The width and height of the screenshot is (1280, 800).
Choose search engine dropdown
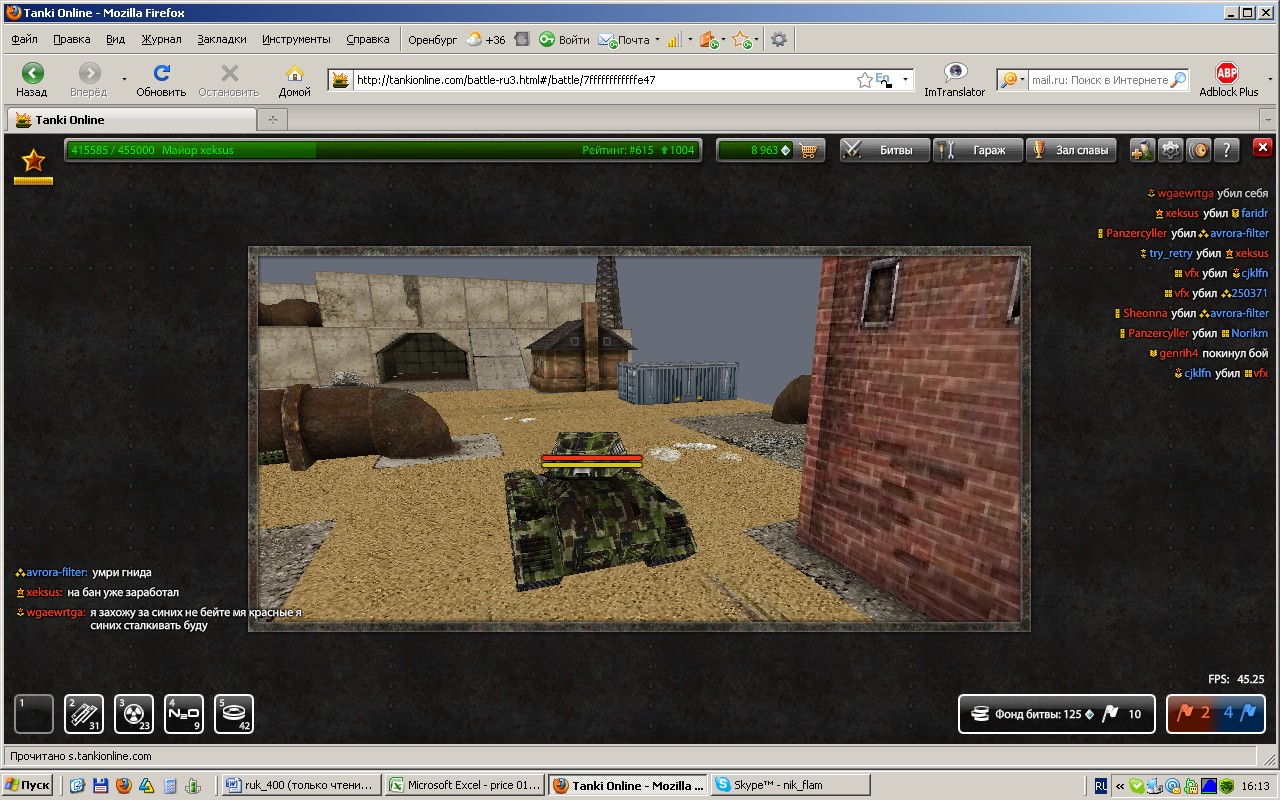point(1012,80)
